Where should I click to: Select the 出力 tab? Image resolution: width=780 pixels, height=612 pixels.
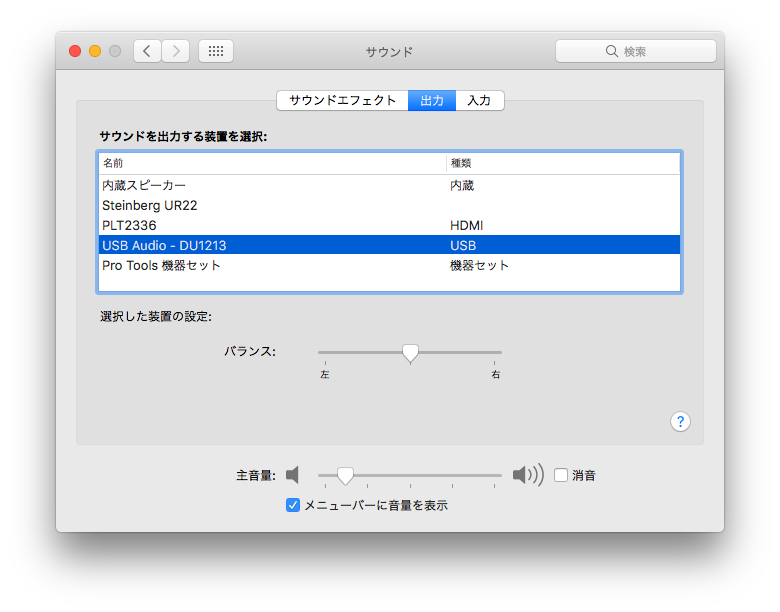(432, 101)
